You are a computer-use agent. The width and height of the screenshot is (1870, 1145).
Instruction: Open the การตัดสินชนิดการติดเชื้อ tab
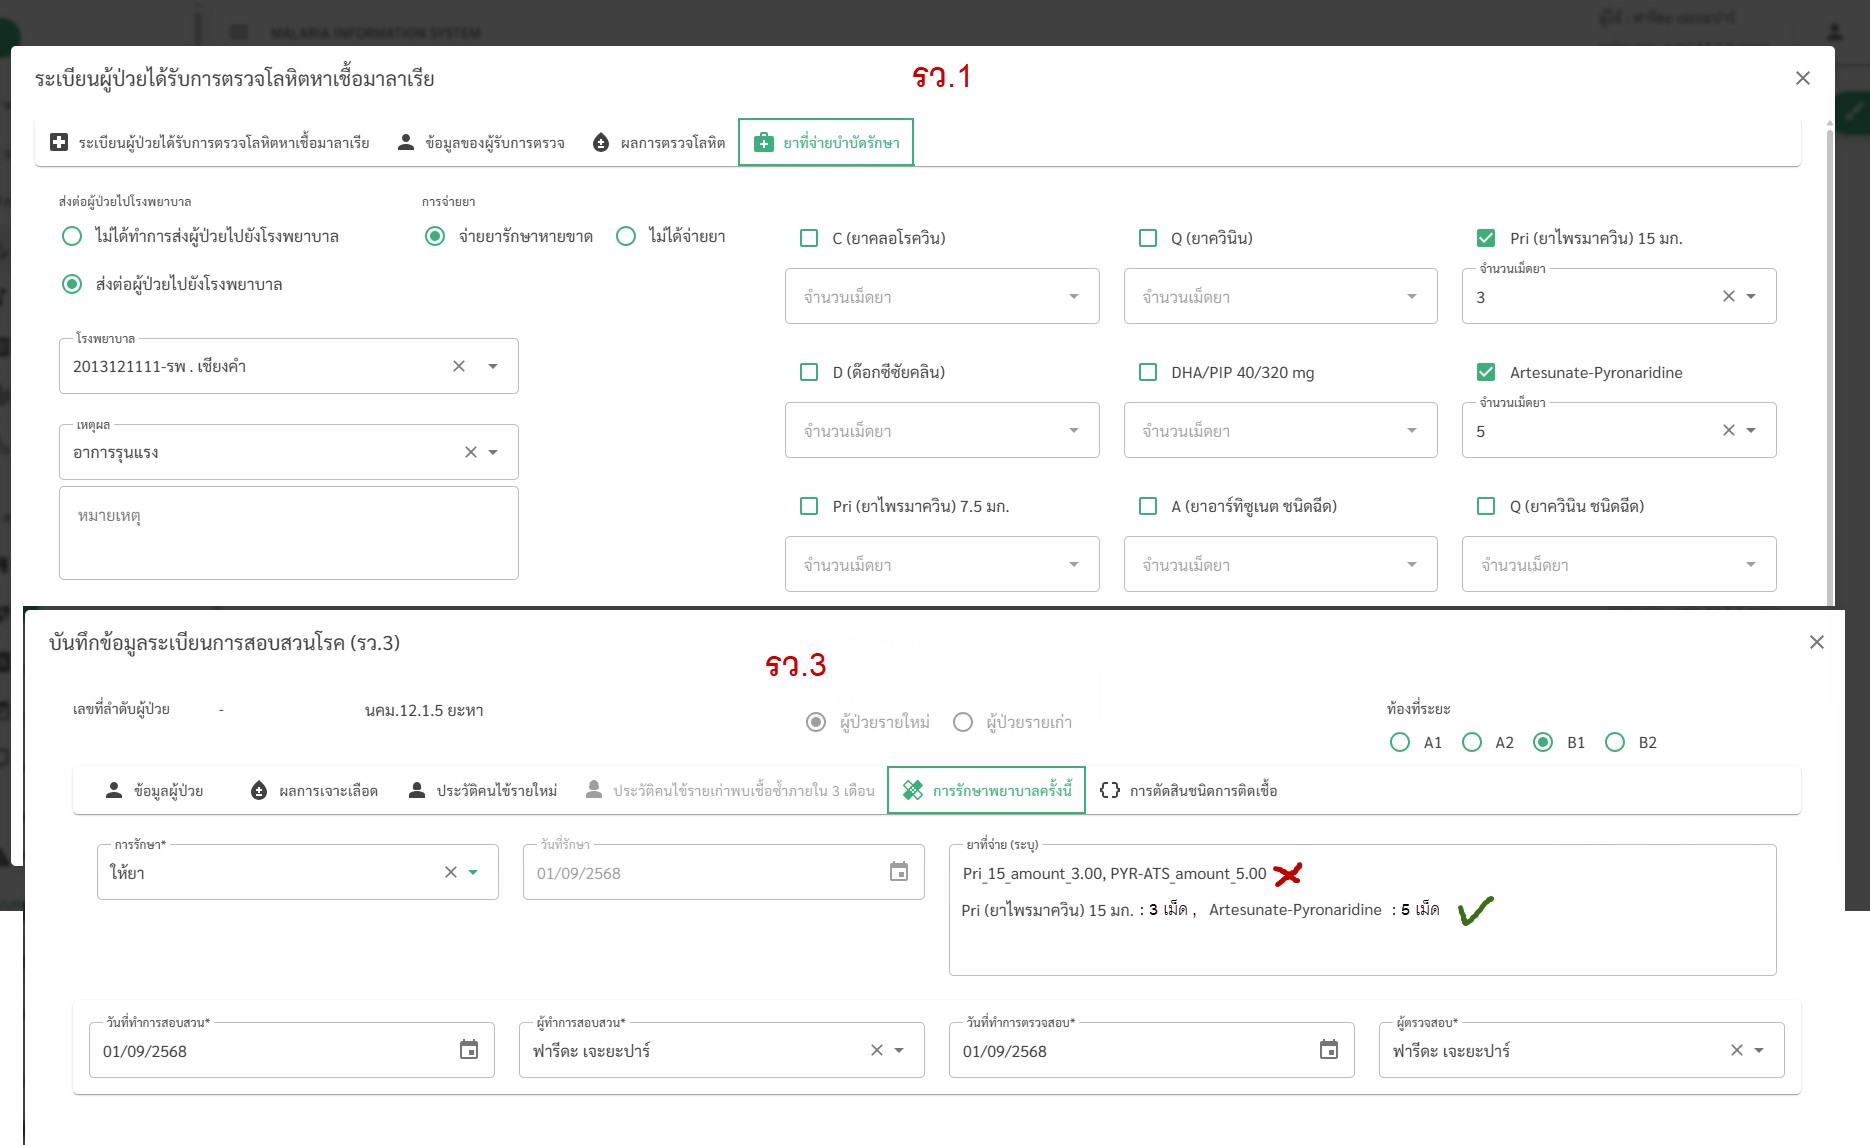[x=1188, y=790]
